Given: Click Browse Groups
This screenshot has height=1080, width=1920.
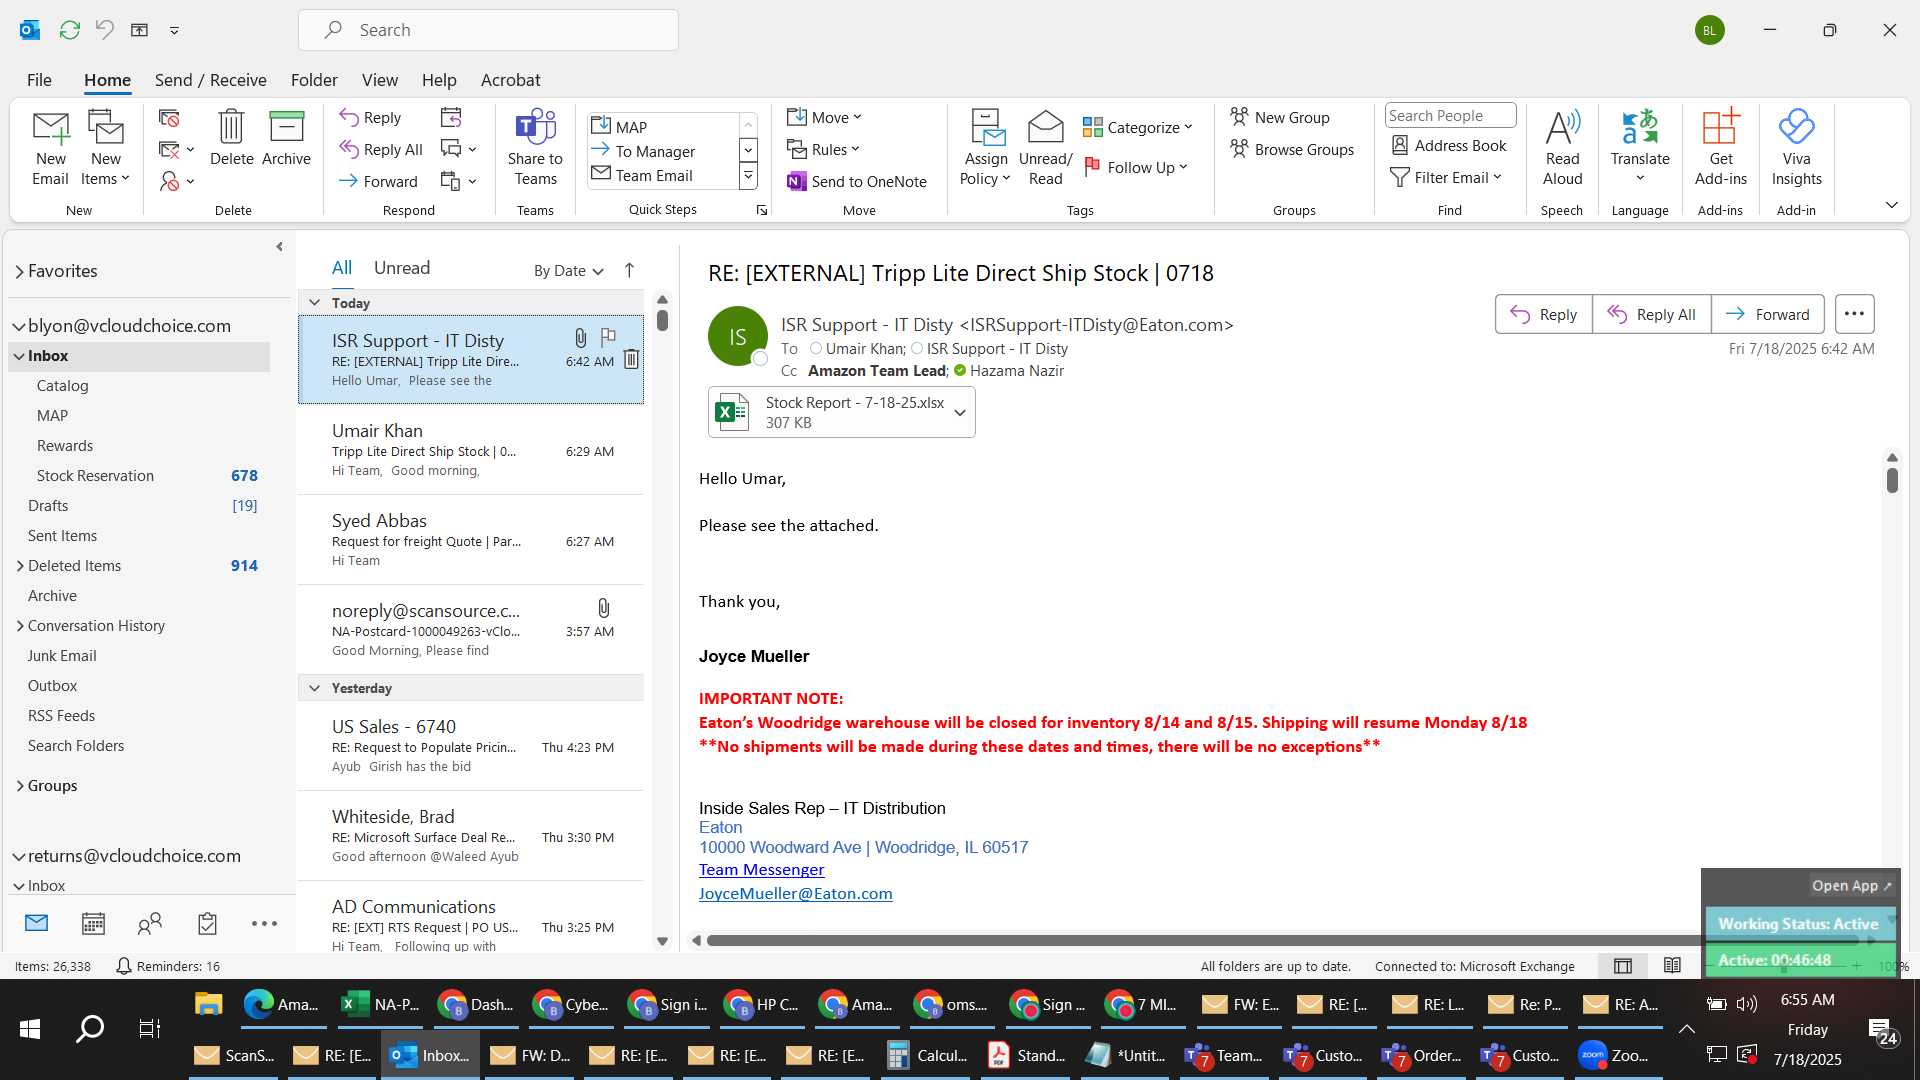Looking at the screenshot, I should point(1292,149).
